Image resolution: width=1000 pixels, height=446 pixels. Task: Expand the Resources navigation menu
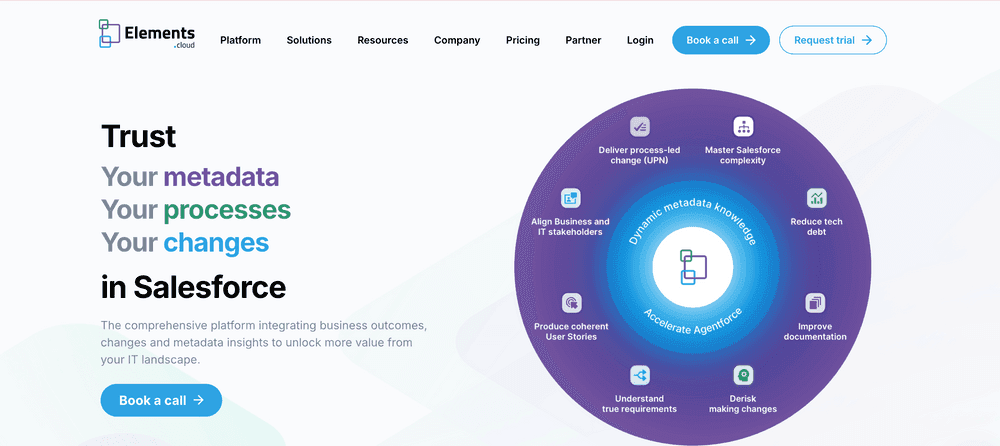383,40
